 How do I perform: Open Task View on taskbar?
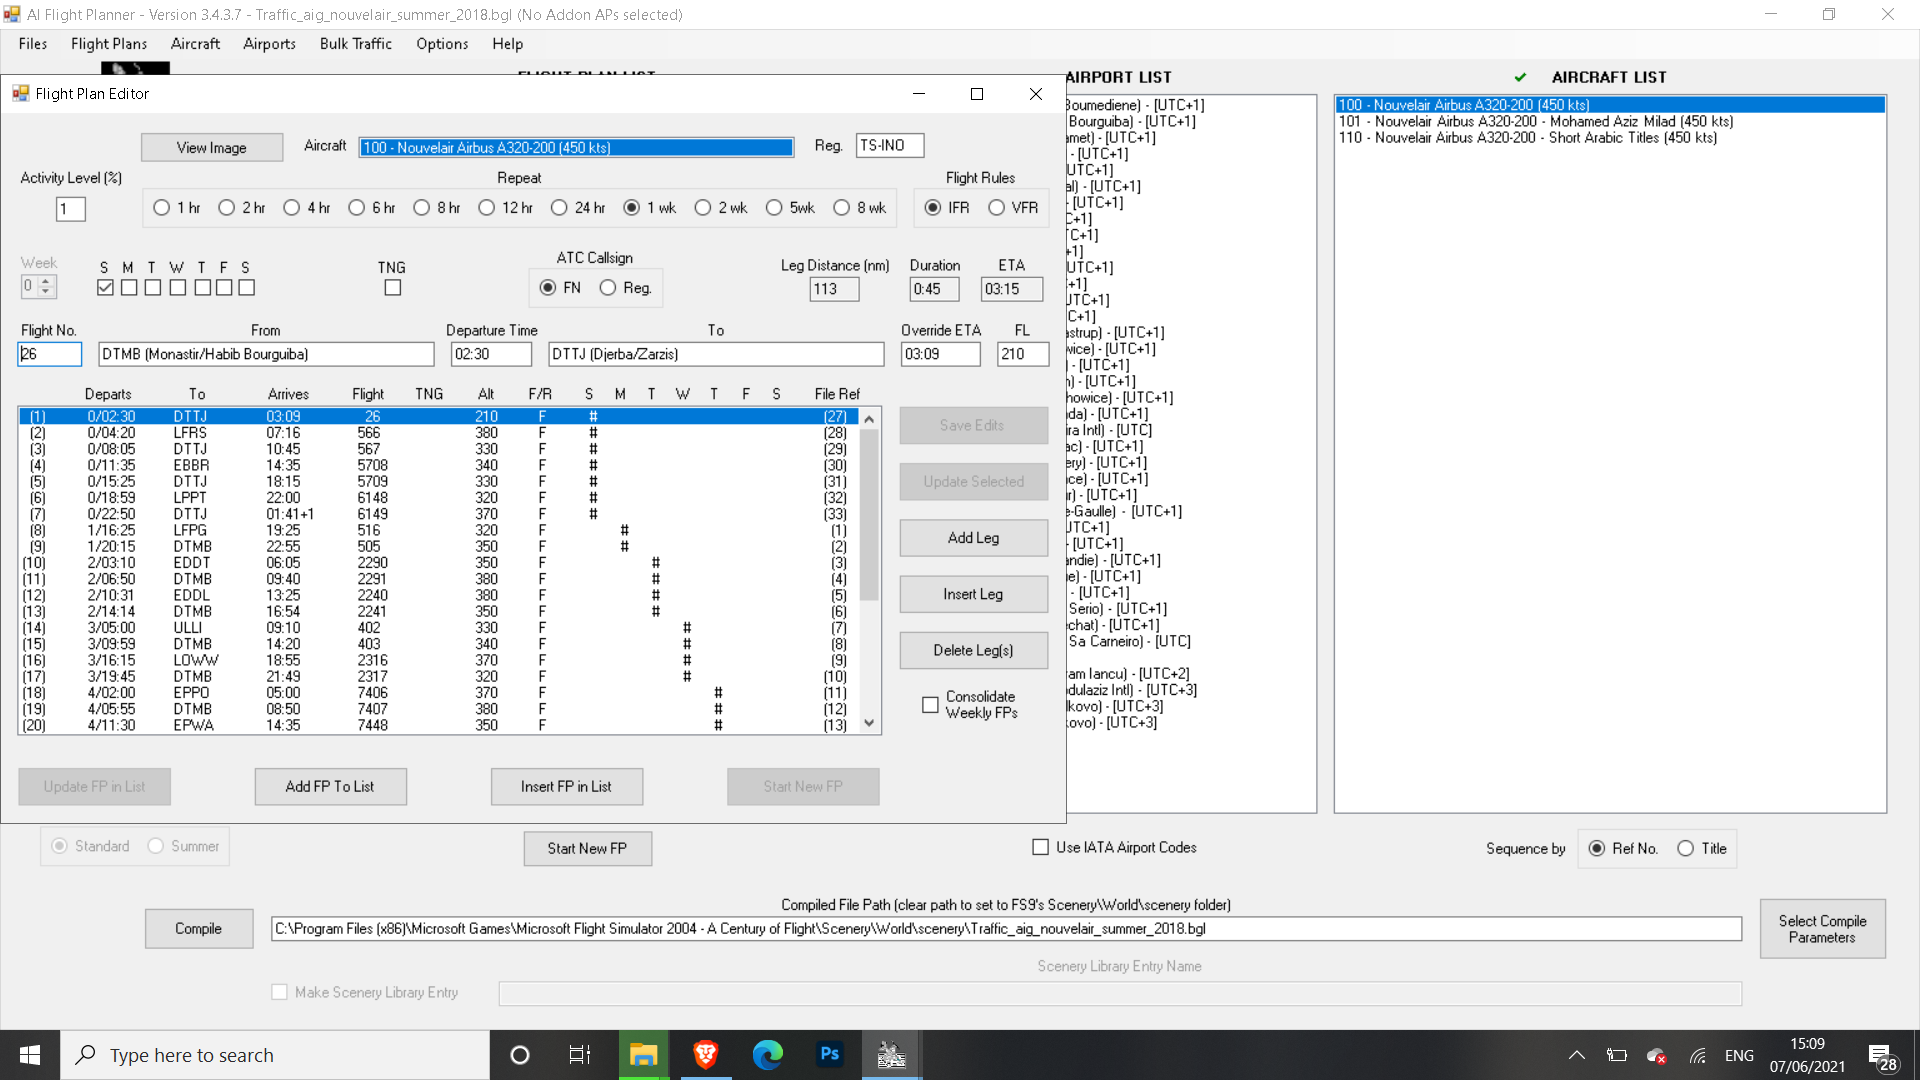pos(580,1055)
